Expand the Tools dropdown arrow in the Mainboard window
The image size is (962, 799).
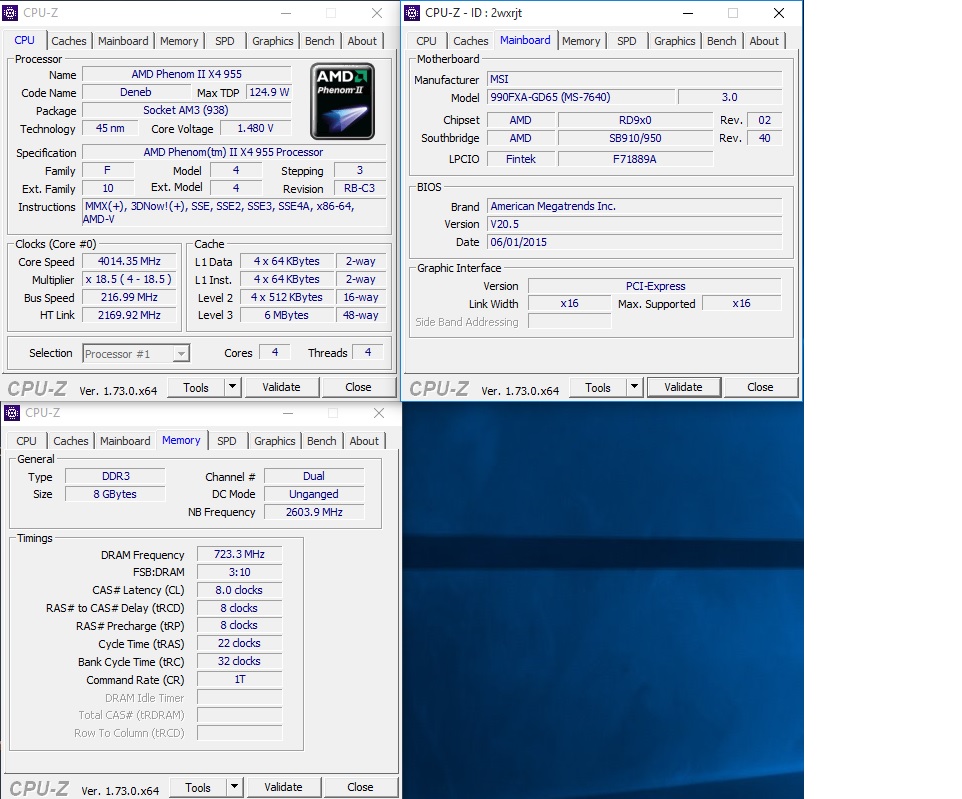coord(634,388)
